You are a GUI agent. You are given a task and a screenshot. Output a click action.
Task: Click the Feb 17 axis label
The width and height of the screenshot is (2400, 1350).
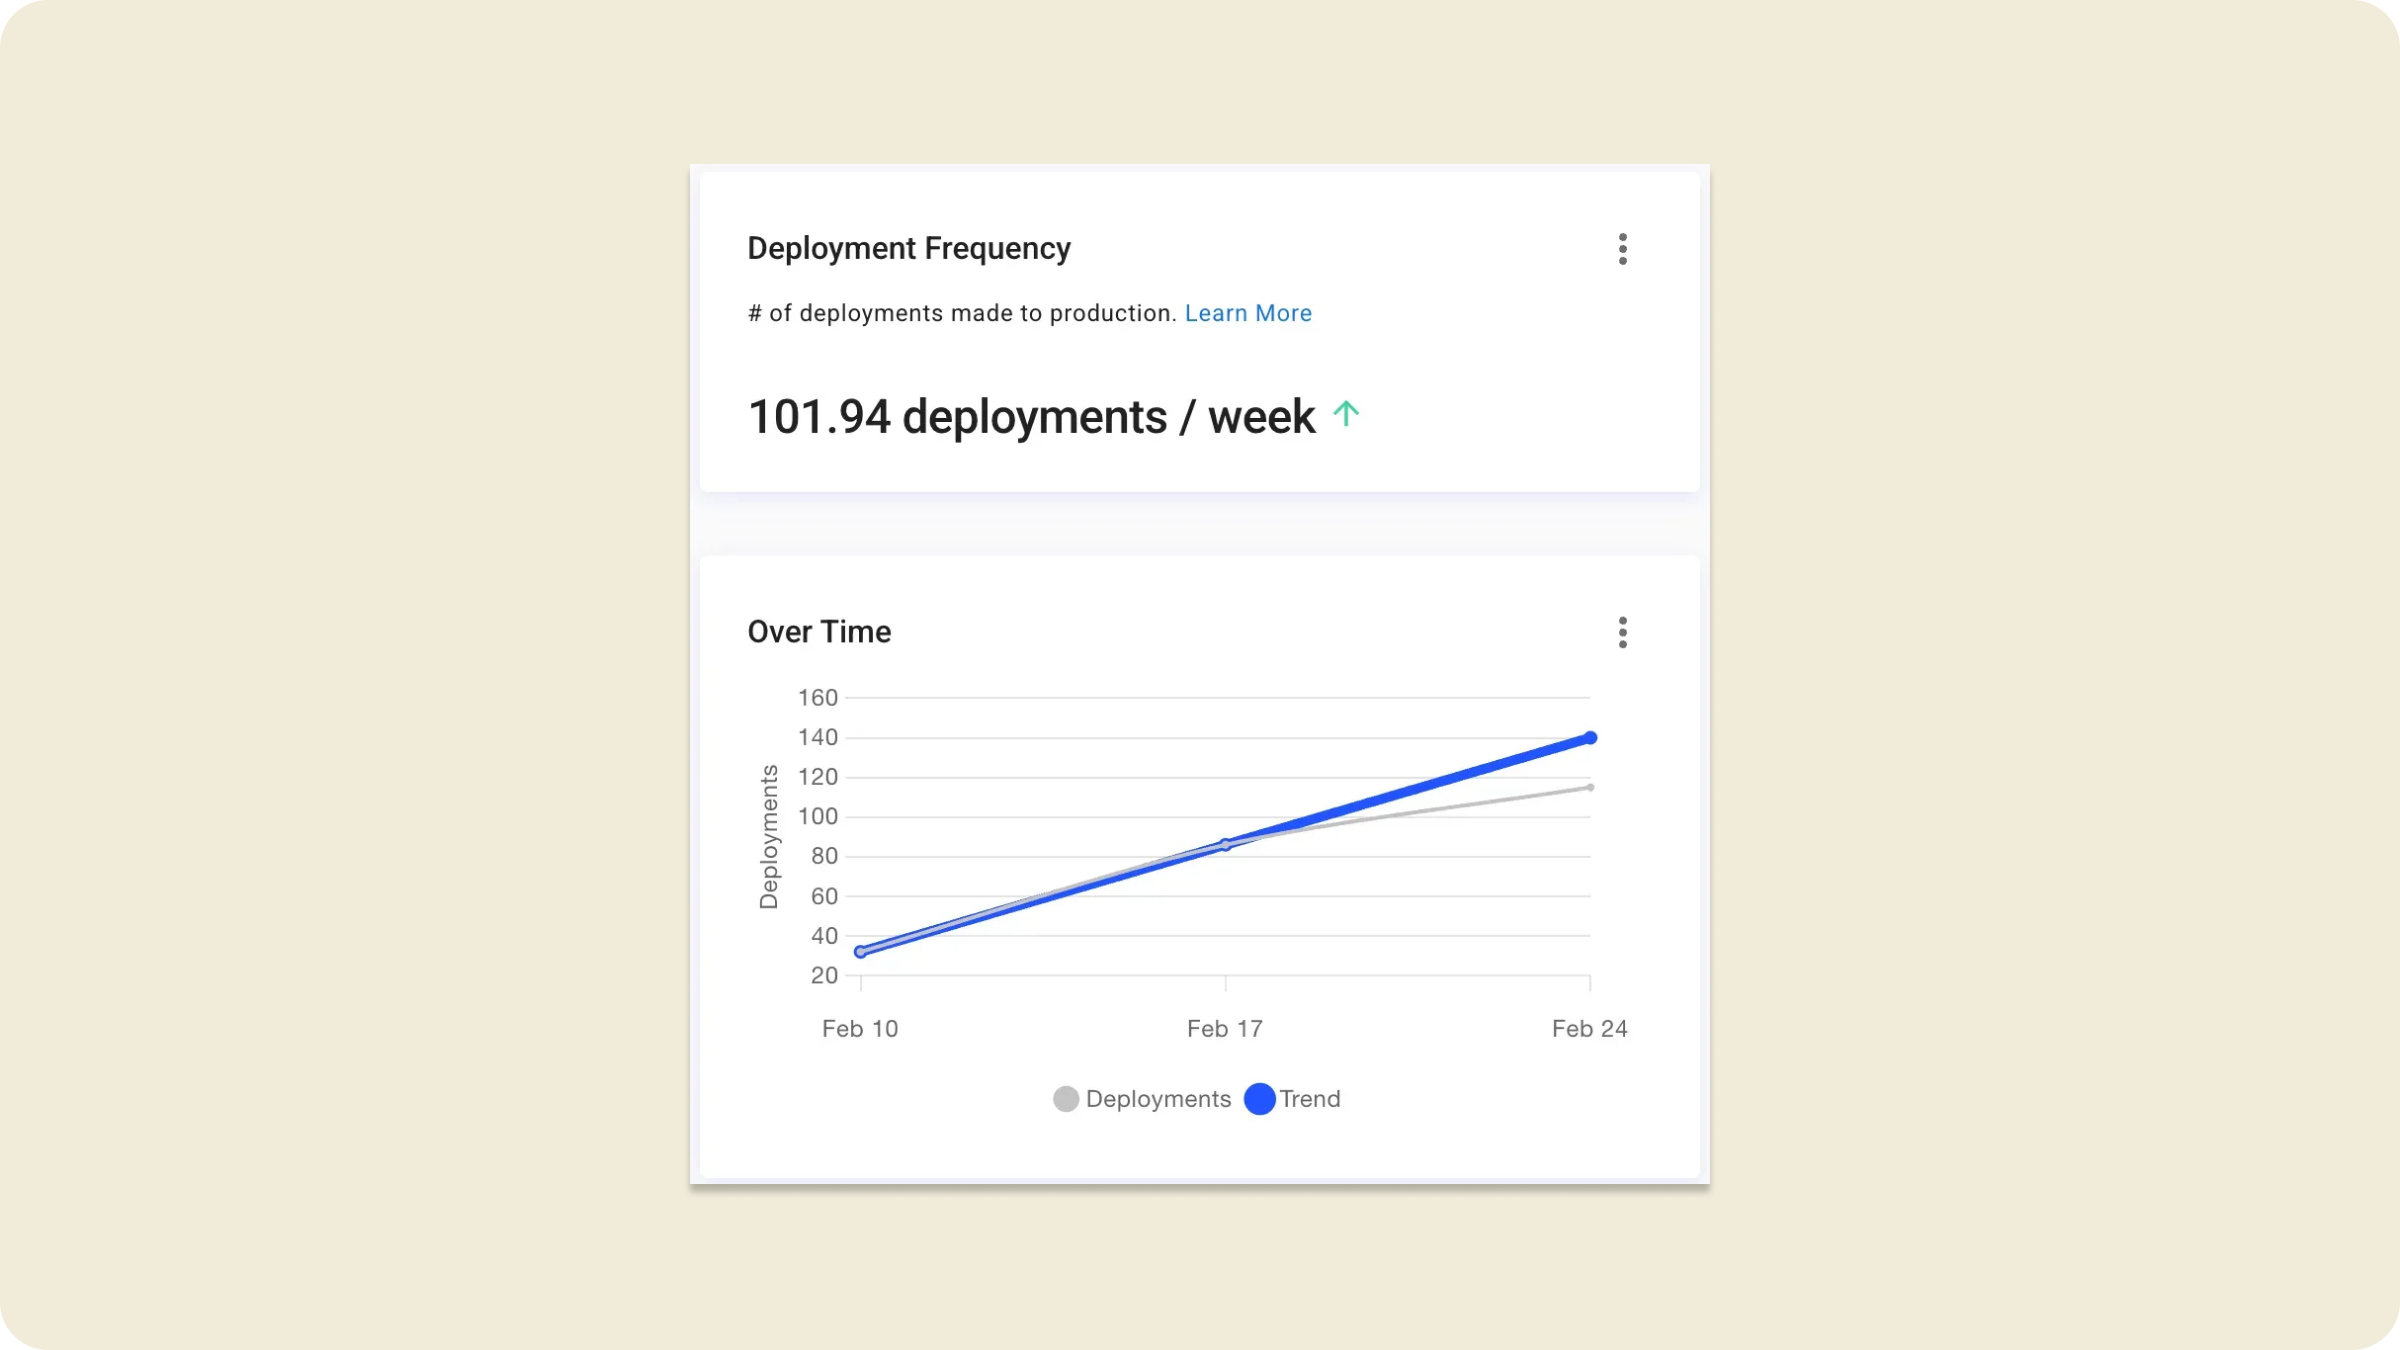pyautogui.click(x=1224, y=1029)
